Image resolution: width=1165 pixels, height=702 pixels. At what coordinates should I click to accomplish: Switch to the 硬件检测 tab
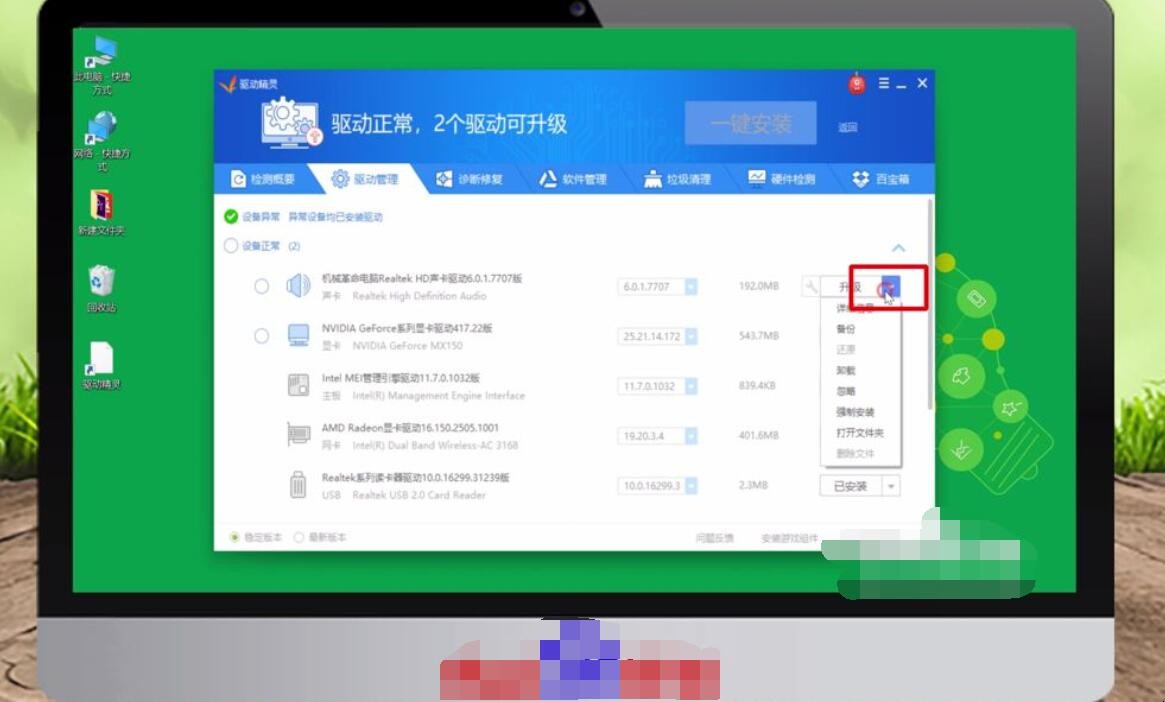pos(782,179)
